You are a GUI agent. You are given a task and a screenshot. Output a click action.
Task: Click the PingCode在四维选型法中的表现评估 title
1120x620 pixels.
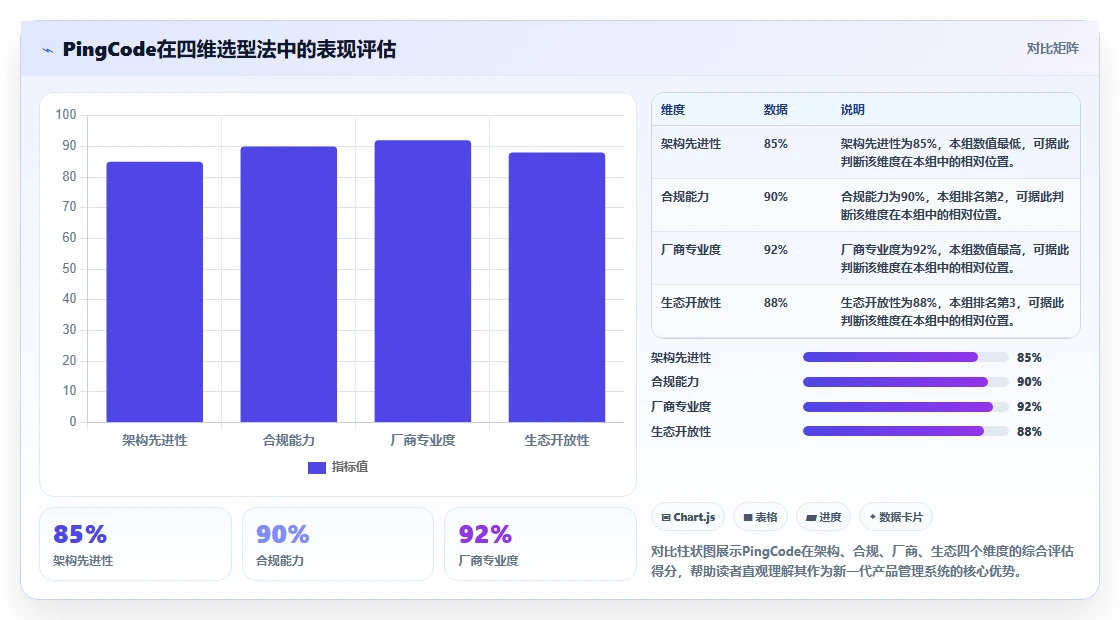229,49
